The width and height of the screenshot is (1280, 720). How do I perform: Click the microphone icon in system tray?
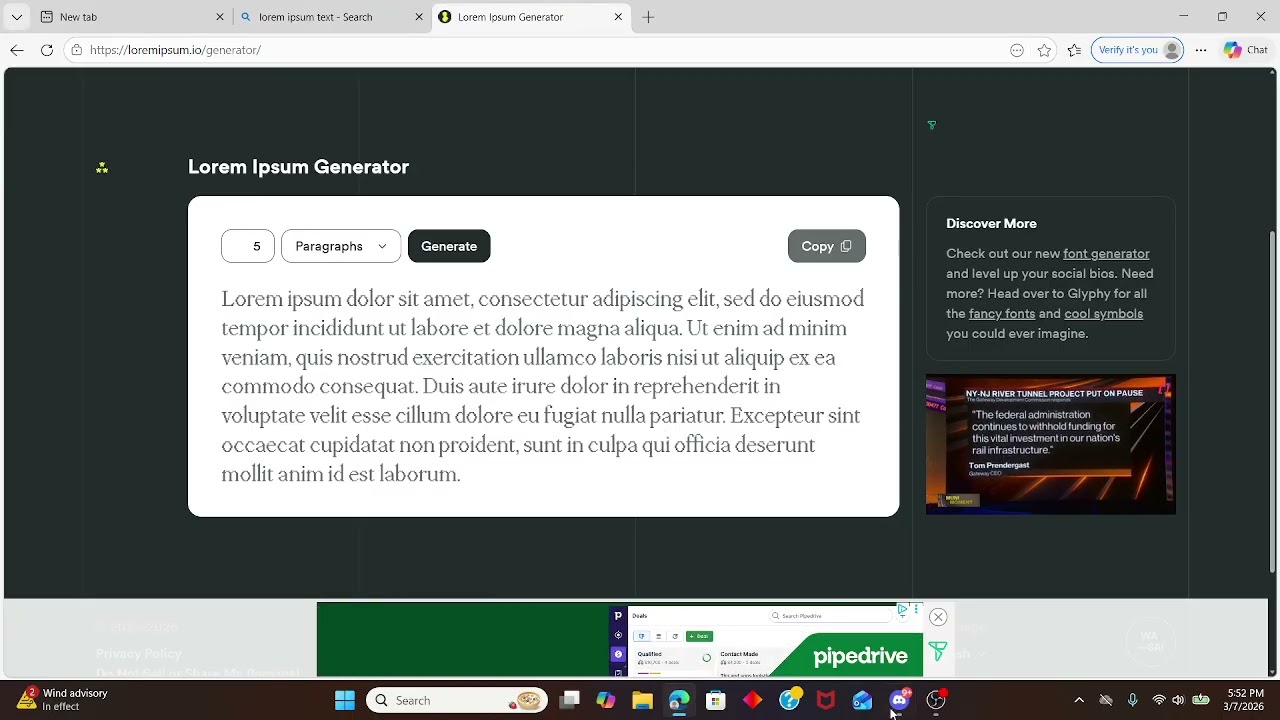click(x=1132, y=701)
